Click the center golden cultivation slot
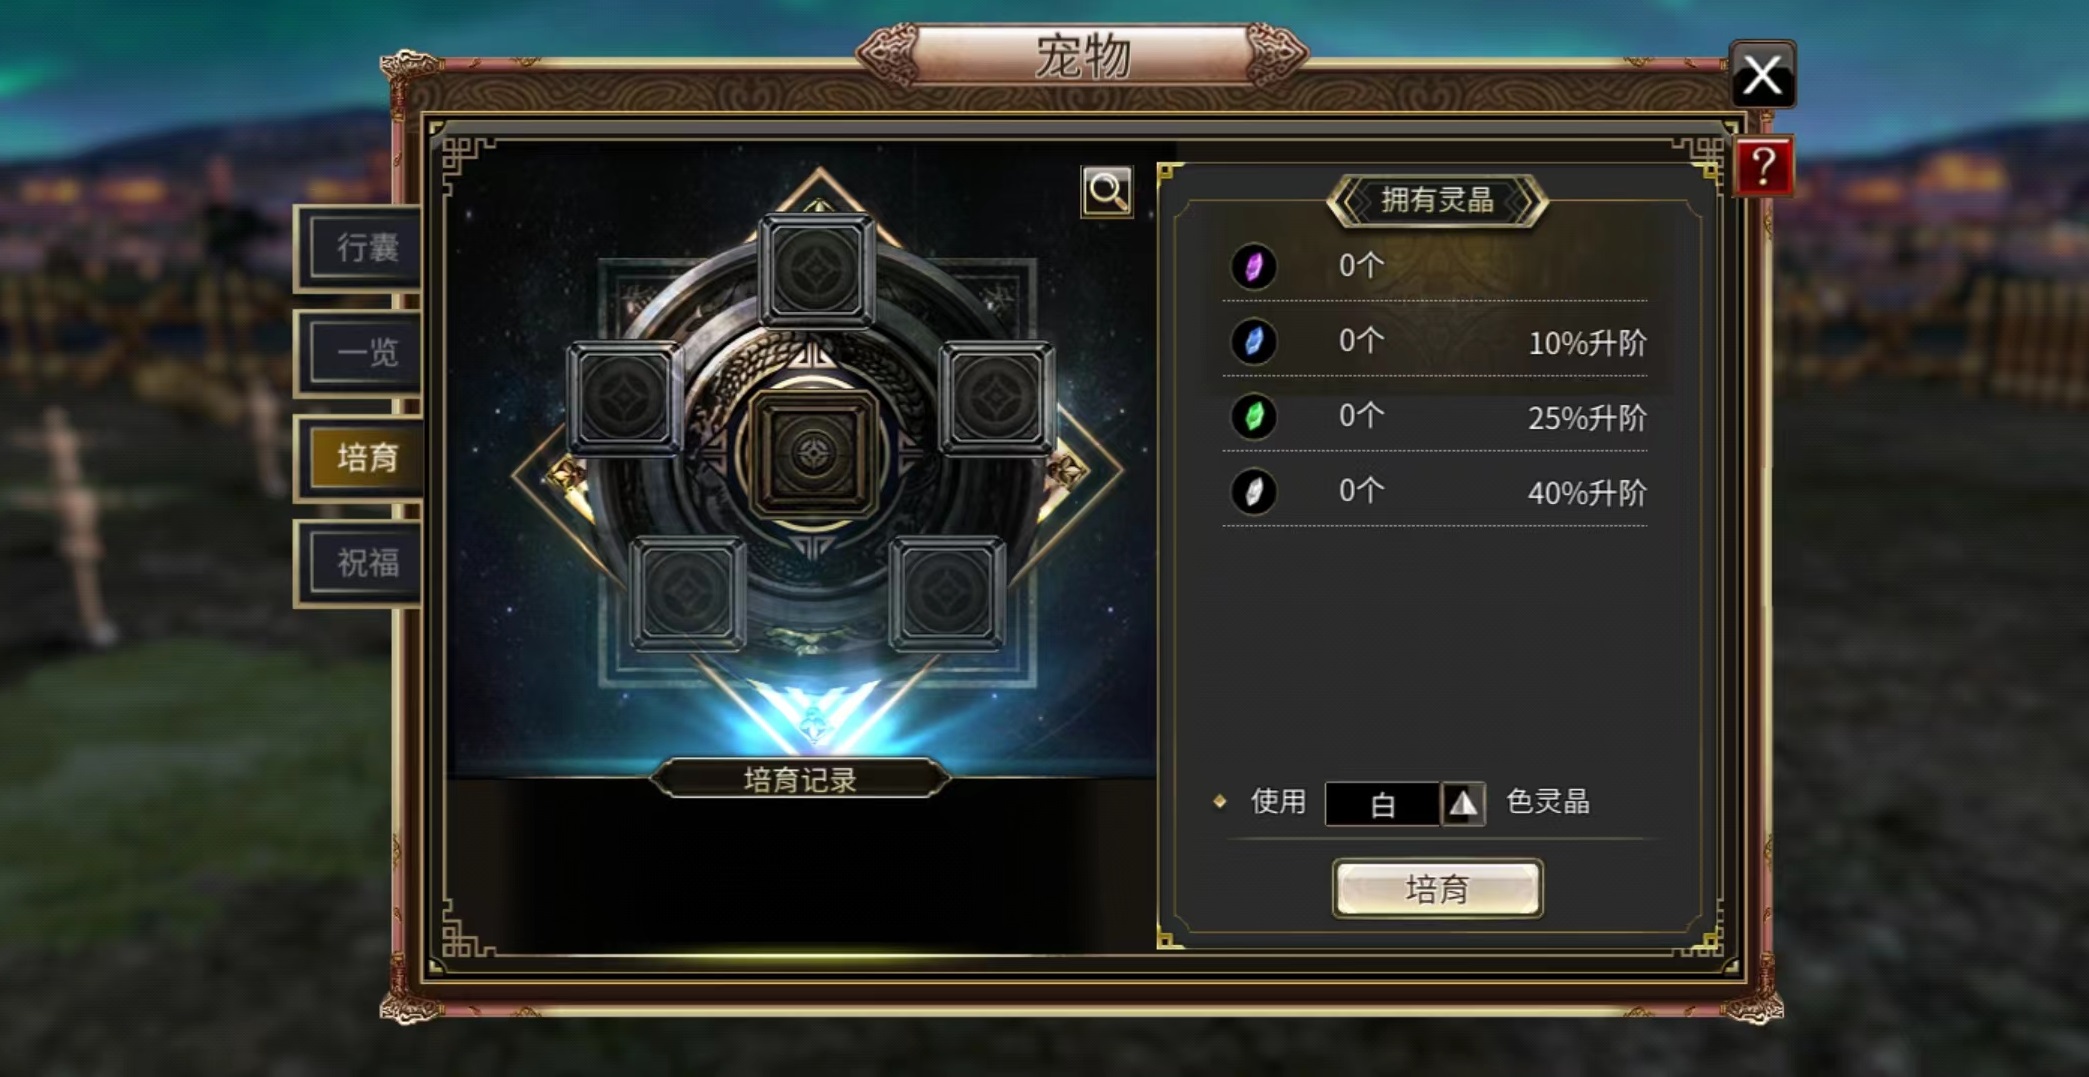Image resolution: width=2089 pixels, height=1077 pixels. coord(813,454)
